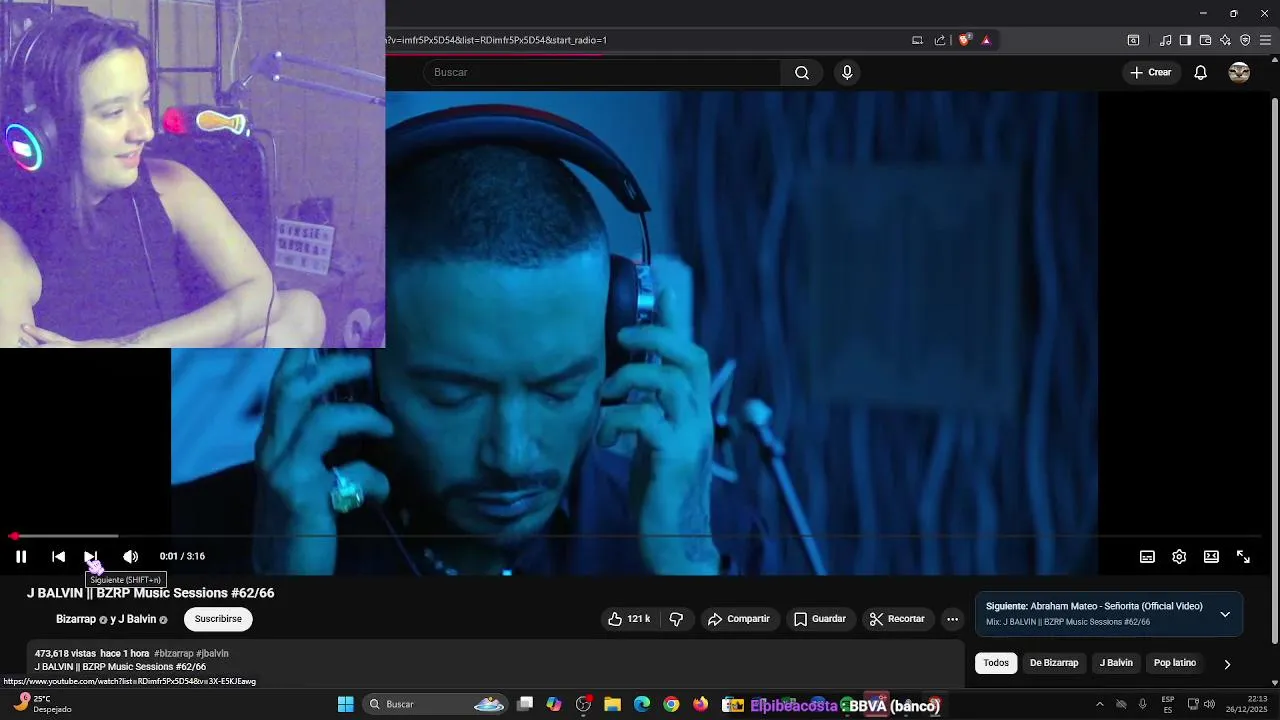Open the ESP language input selector
Viewport: 1280px width, 720px height.
pos(1168,704)
